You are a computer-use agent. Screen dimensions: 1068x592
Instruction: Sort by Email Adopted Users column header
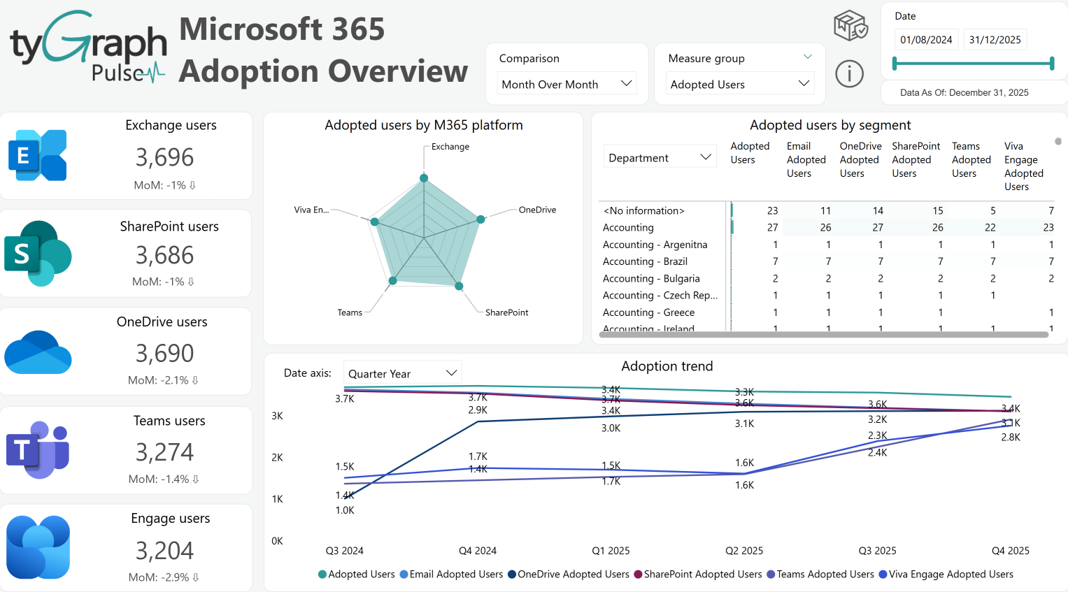tap(806, 159)
